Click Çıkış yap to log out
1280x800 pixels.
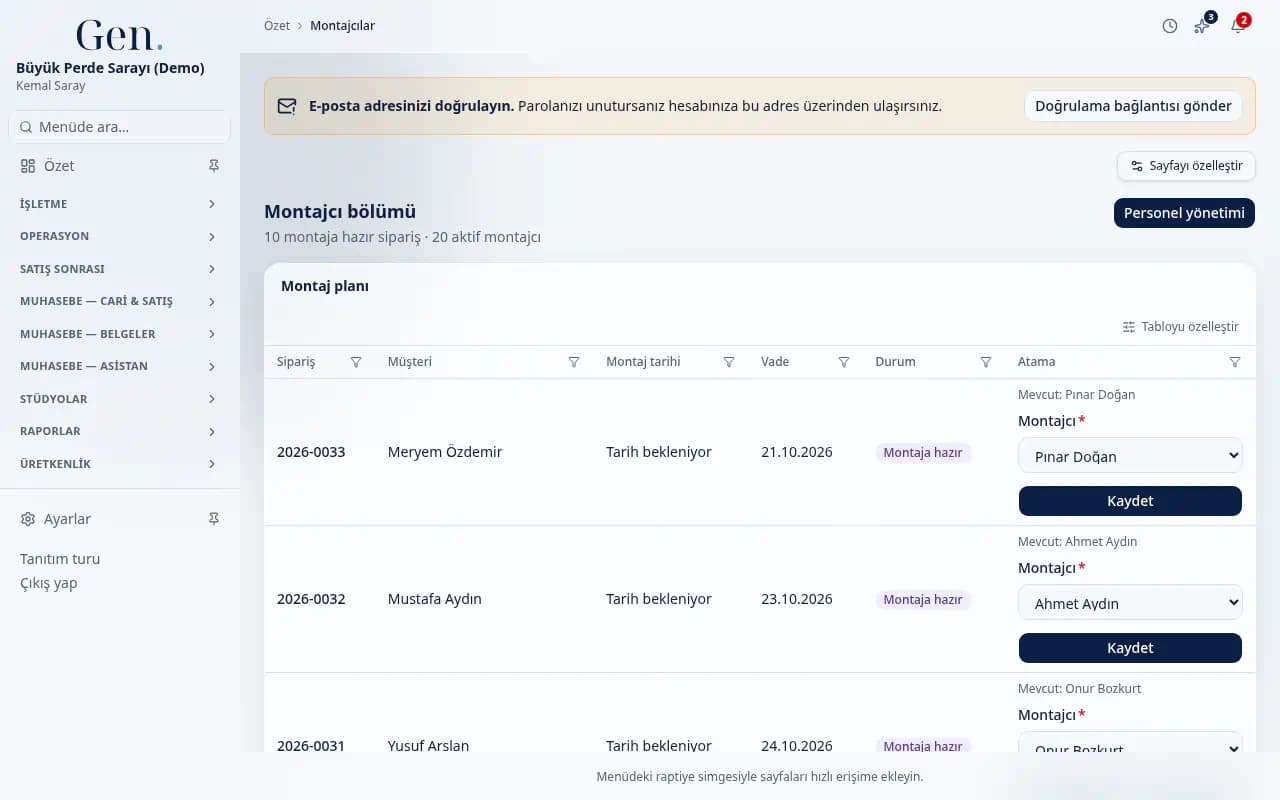(49, 583)
